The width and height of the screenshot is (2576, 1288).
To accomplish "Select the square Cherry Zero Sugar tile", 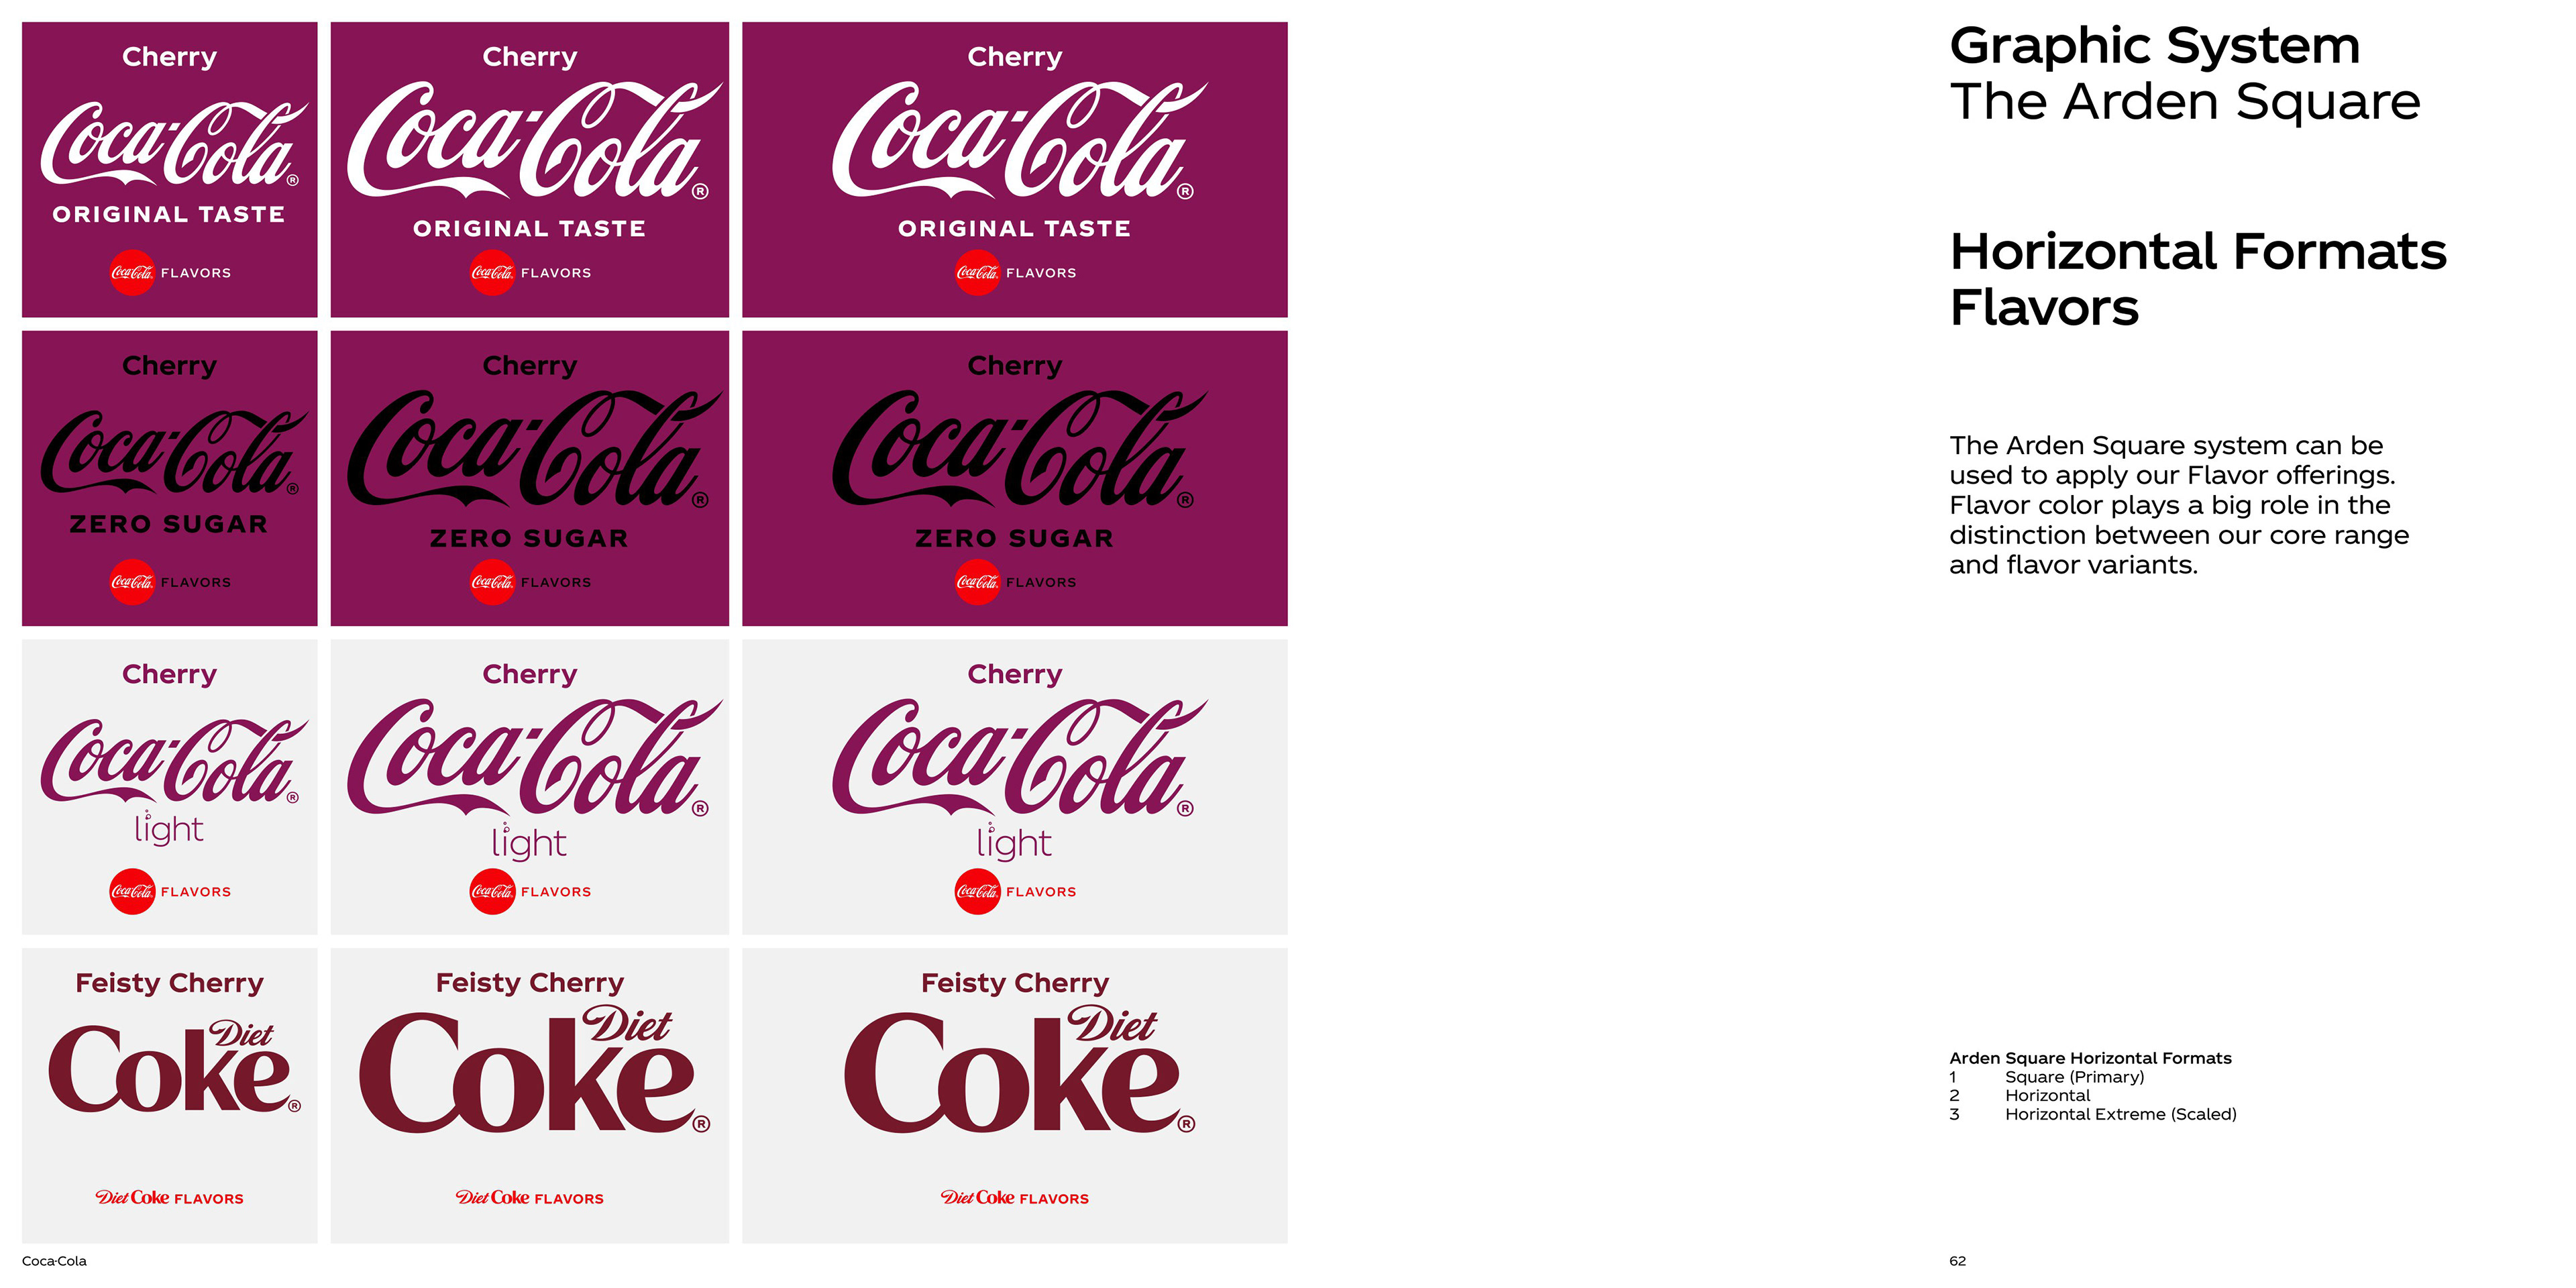I will 169,478.
